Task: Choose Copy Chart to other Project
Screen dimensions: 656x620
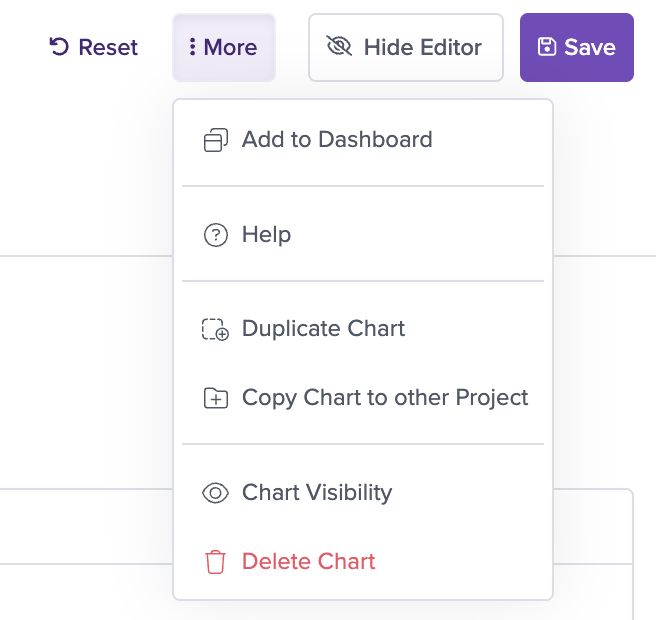Action: (x=363, y=397)
